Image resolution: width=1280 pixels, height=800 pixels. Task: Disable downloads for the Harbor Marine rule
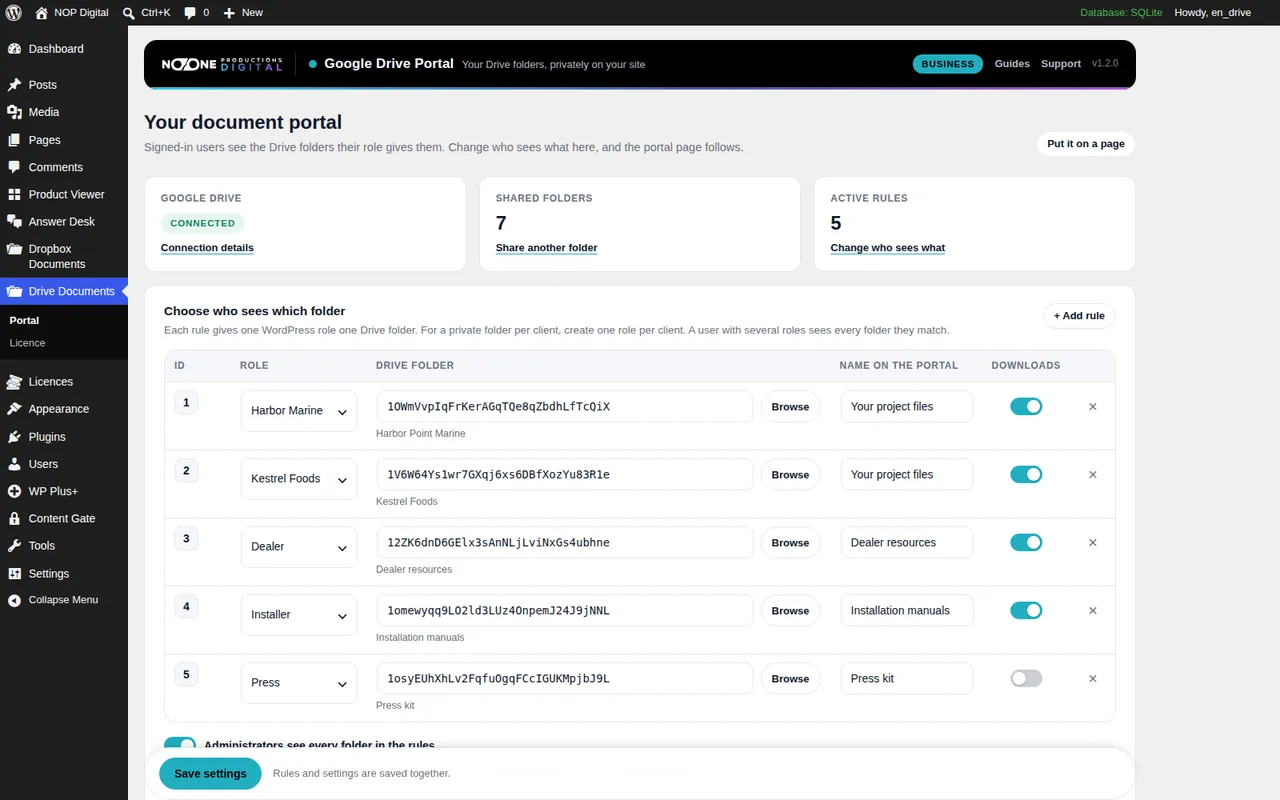click(1026, 406)
